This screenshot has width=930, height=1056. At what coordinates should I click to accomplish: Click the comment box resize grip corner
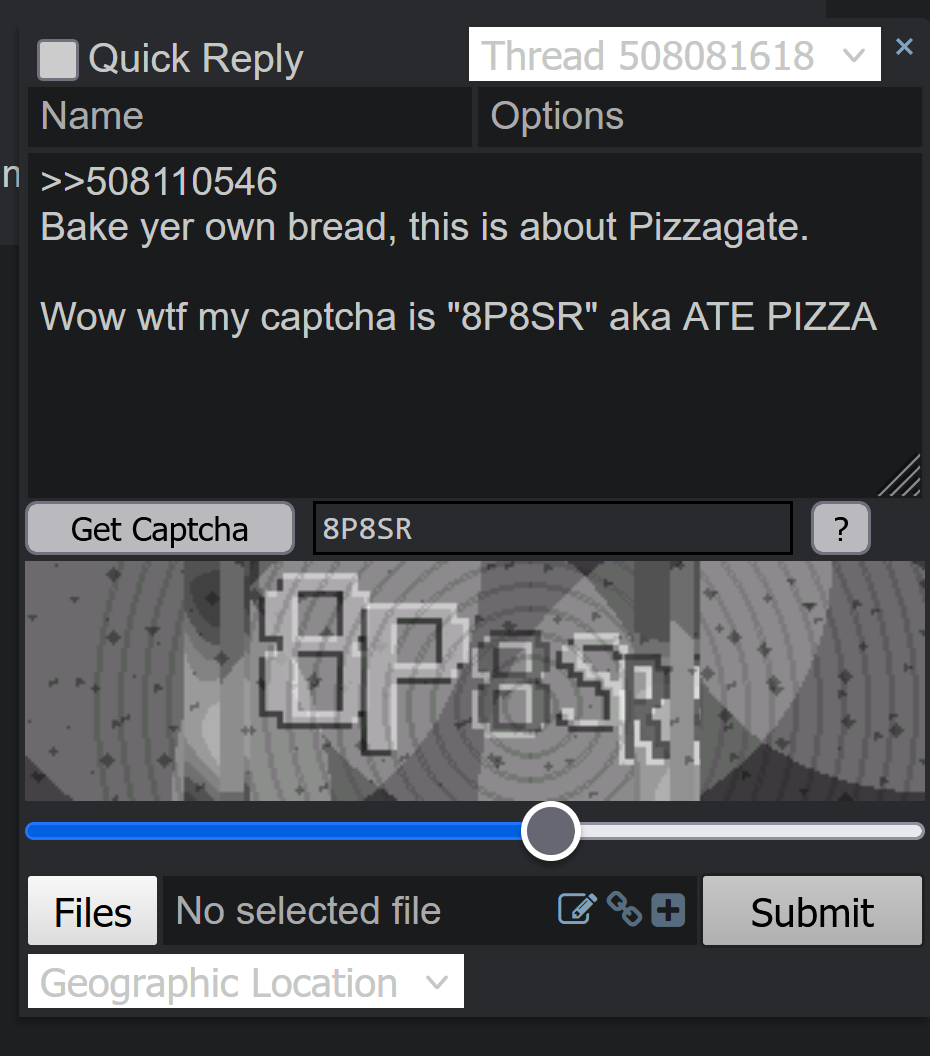click(x=902, y=477)
